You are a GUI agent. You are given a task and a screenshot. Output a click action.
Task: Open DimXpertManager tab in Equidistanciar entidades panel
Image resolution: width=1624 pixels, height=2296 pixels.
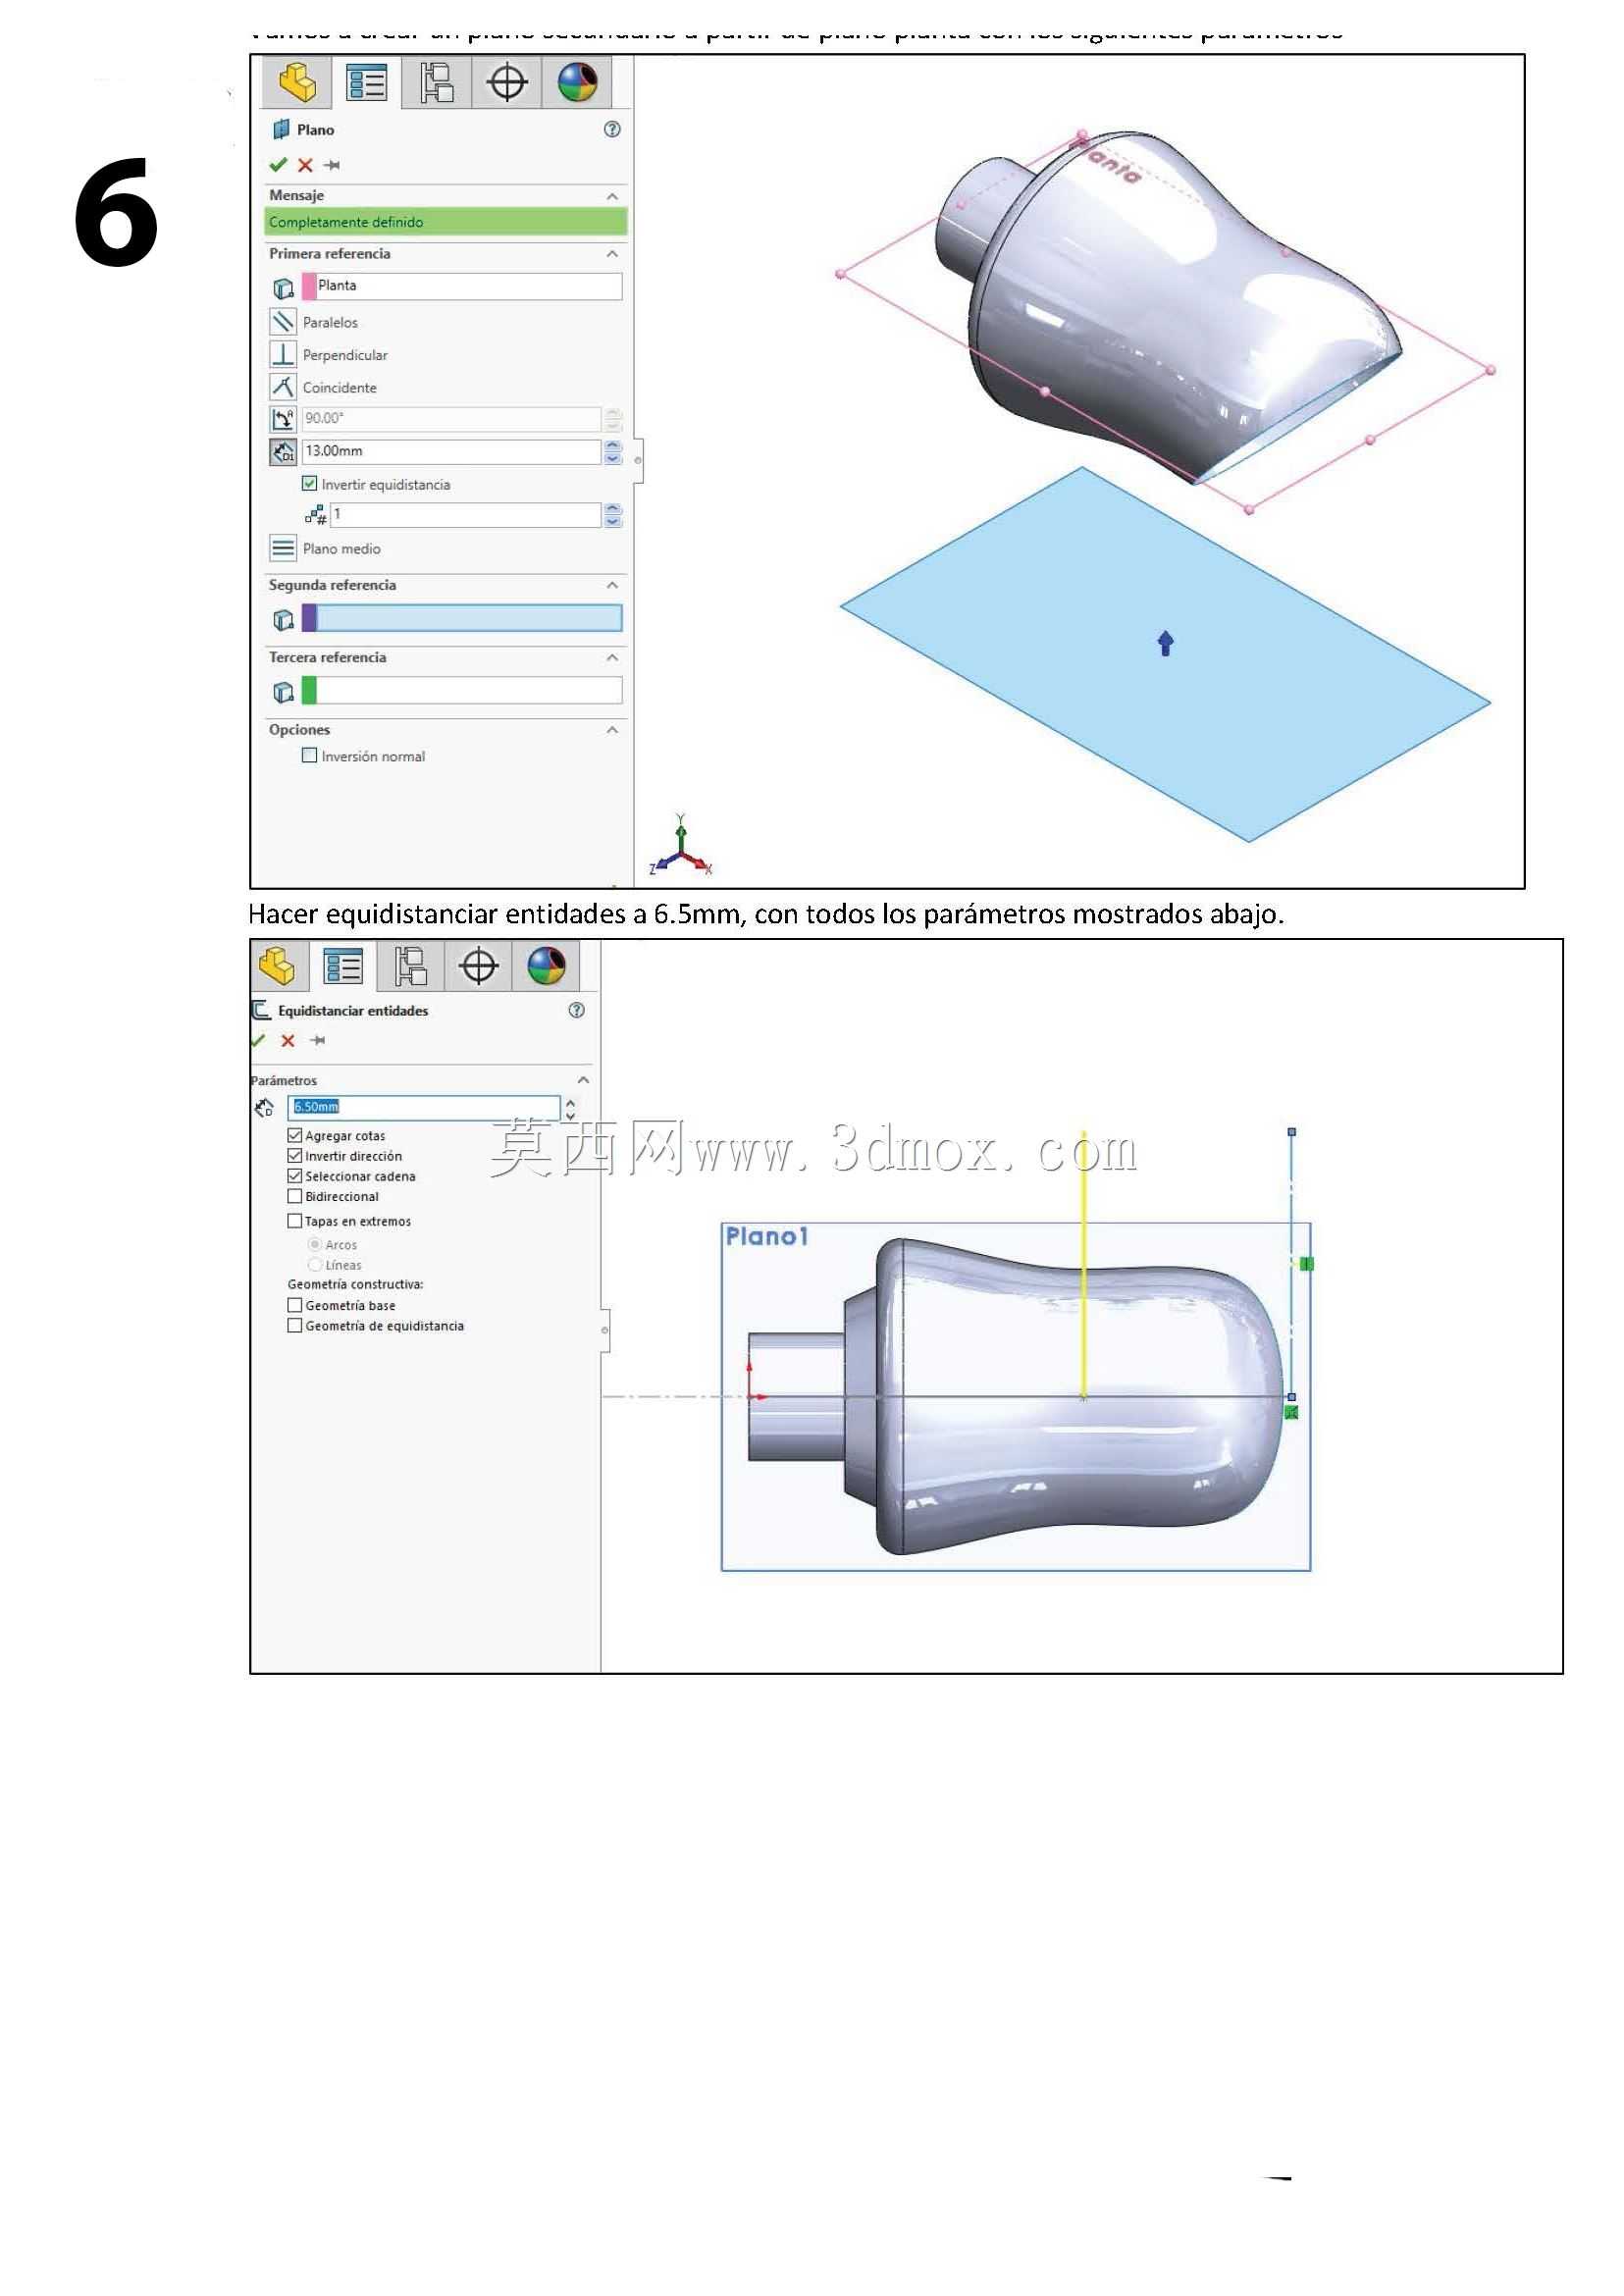point(478,967)
